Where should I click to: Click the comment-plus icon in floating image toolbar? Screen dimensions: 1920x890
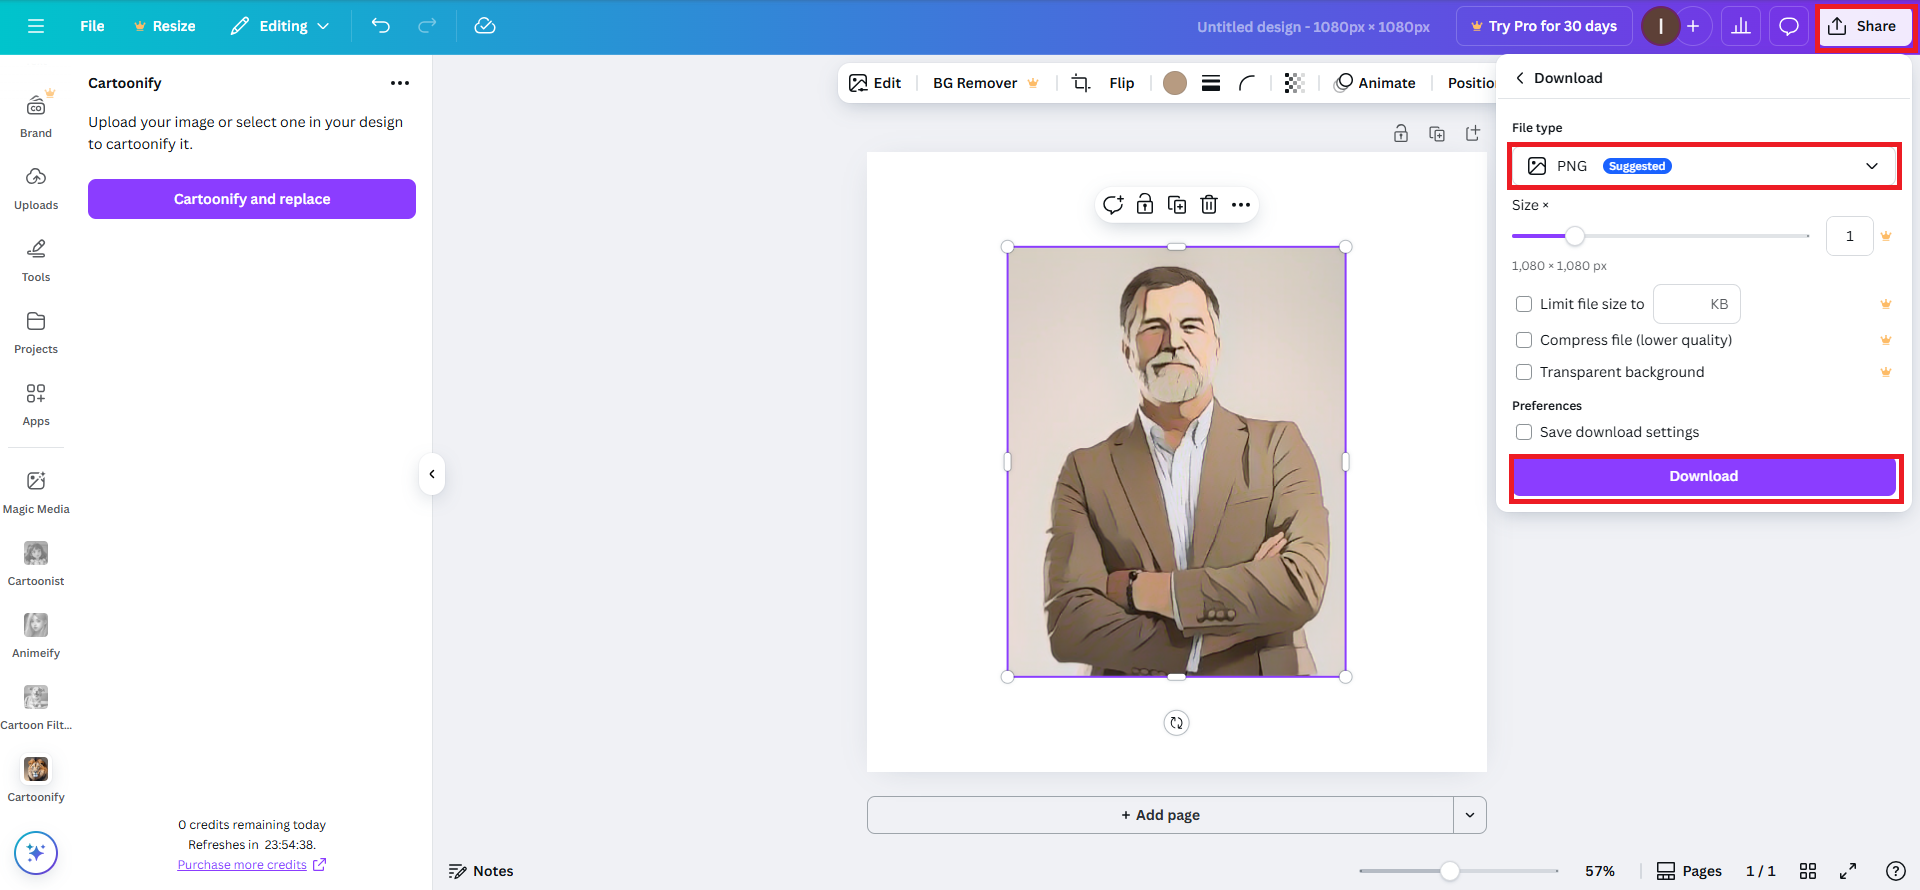[x=1113, y=205]
